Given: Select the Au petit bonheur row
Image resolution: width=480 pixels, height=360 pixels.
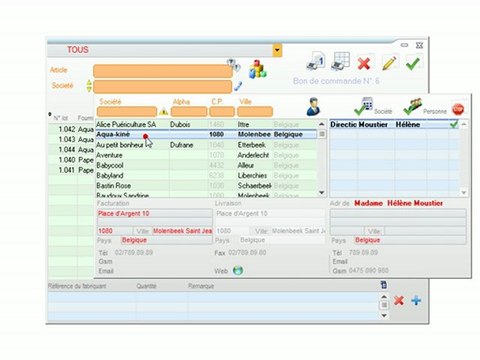Looking at the screenshot, I should (206, 145).
